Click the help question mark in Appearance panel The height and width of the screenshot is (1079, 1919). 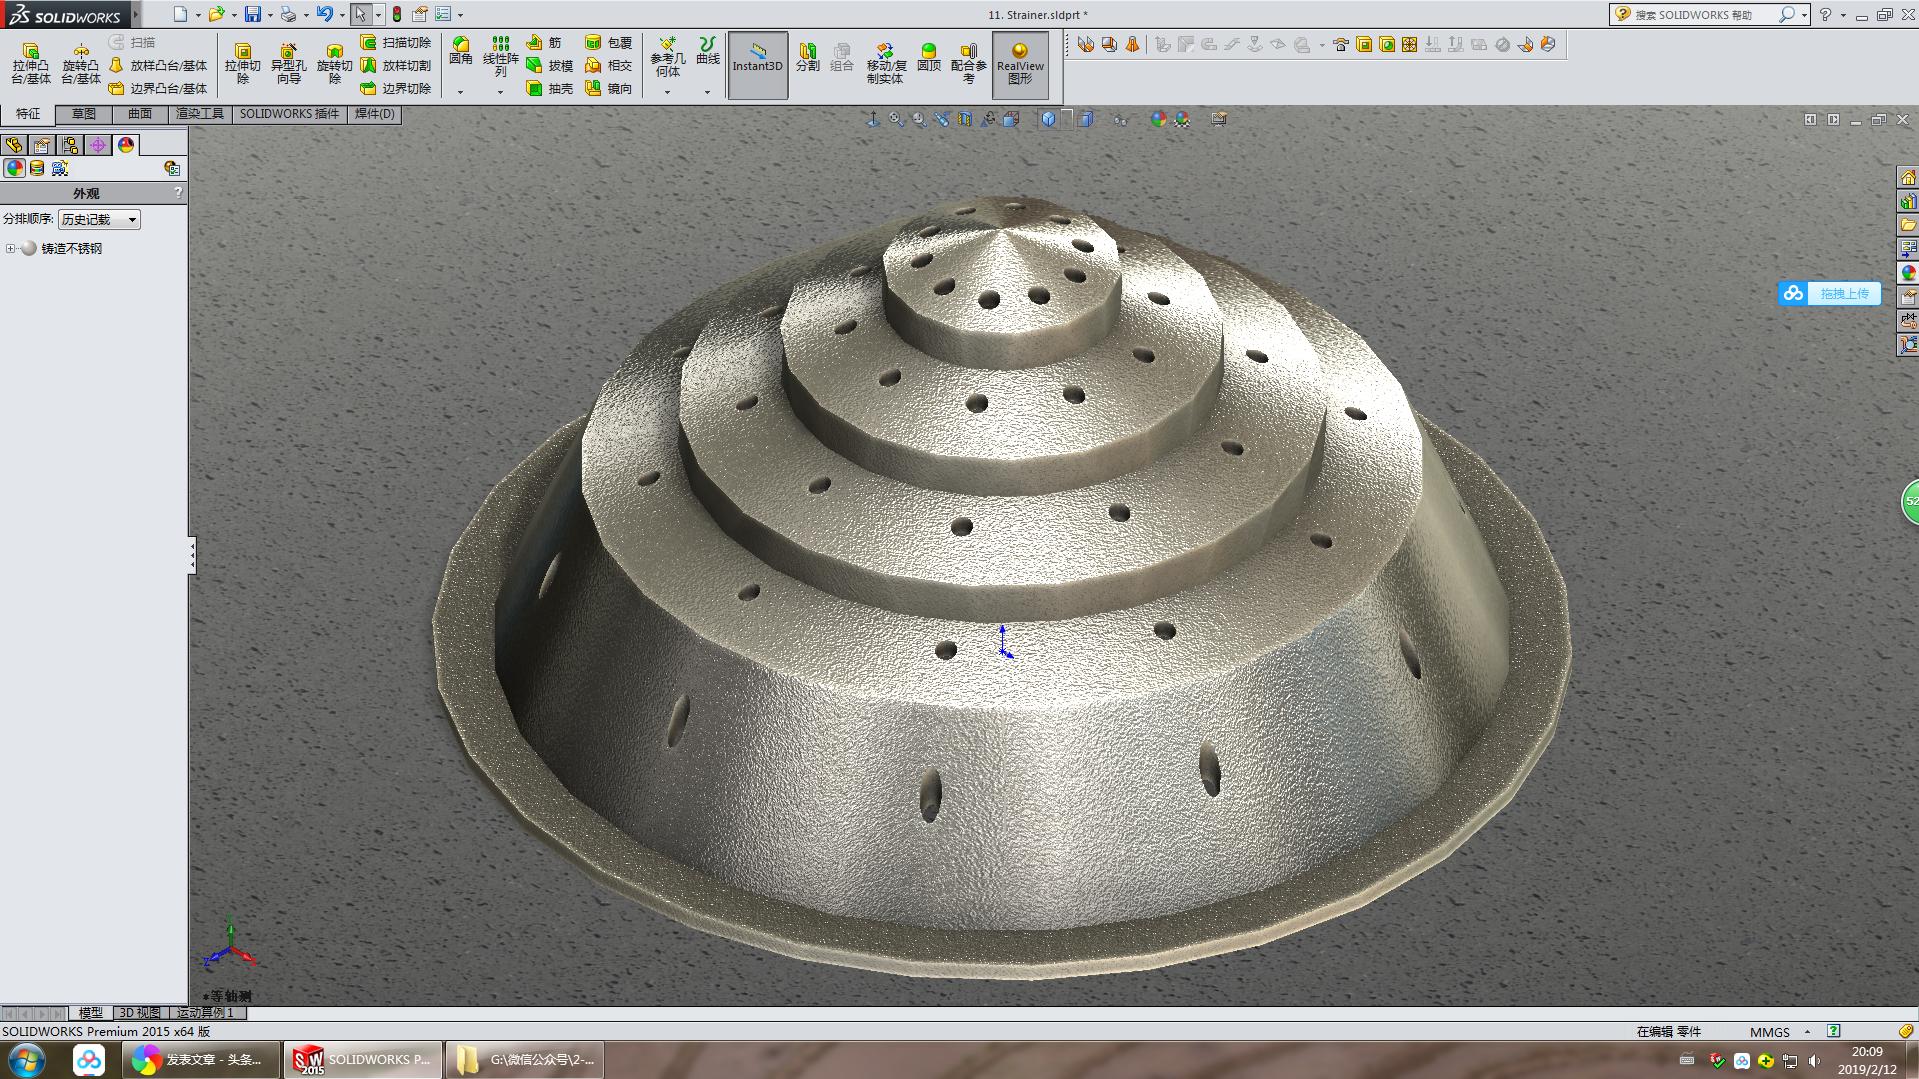178,193
